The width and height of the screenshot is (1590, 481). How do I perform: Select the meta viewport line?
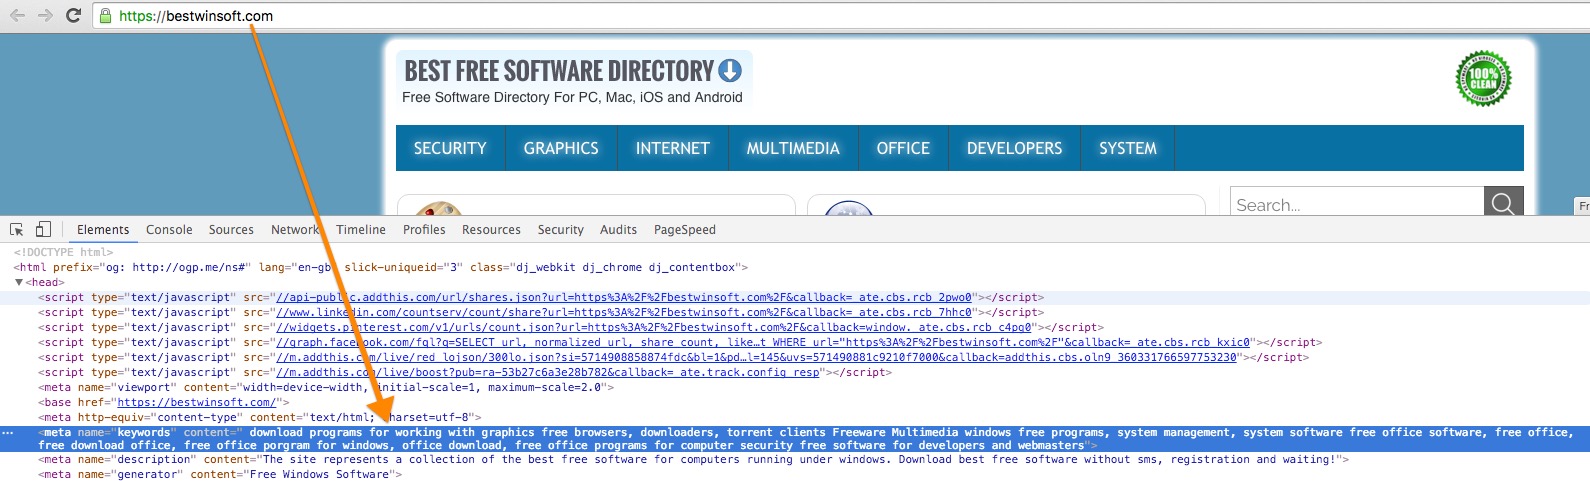pyautogui.click(x=326, y=388)
